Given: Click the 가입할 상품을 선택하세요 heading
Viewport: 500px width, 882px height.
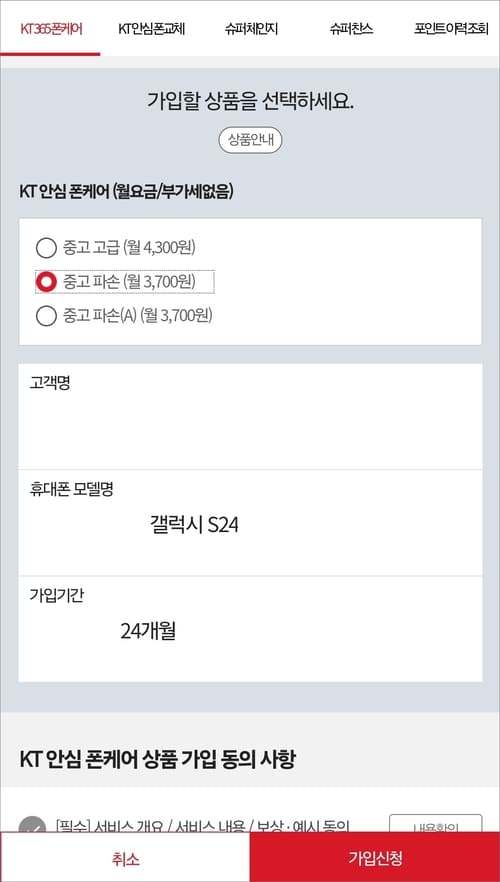Looking at the screenshot, I should tap(250, 102).
